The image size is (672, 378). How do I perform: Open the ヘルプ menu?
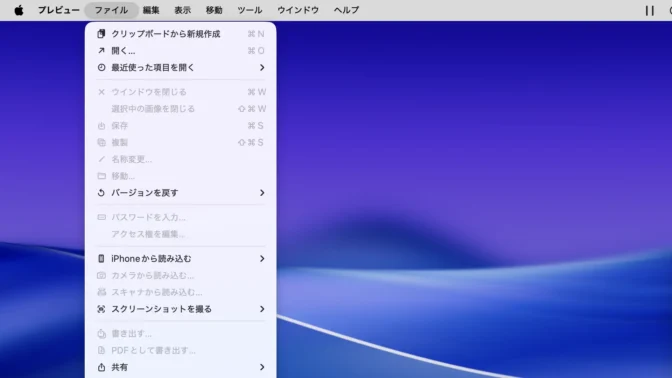[346, 10]
